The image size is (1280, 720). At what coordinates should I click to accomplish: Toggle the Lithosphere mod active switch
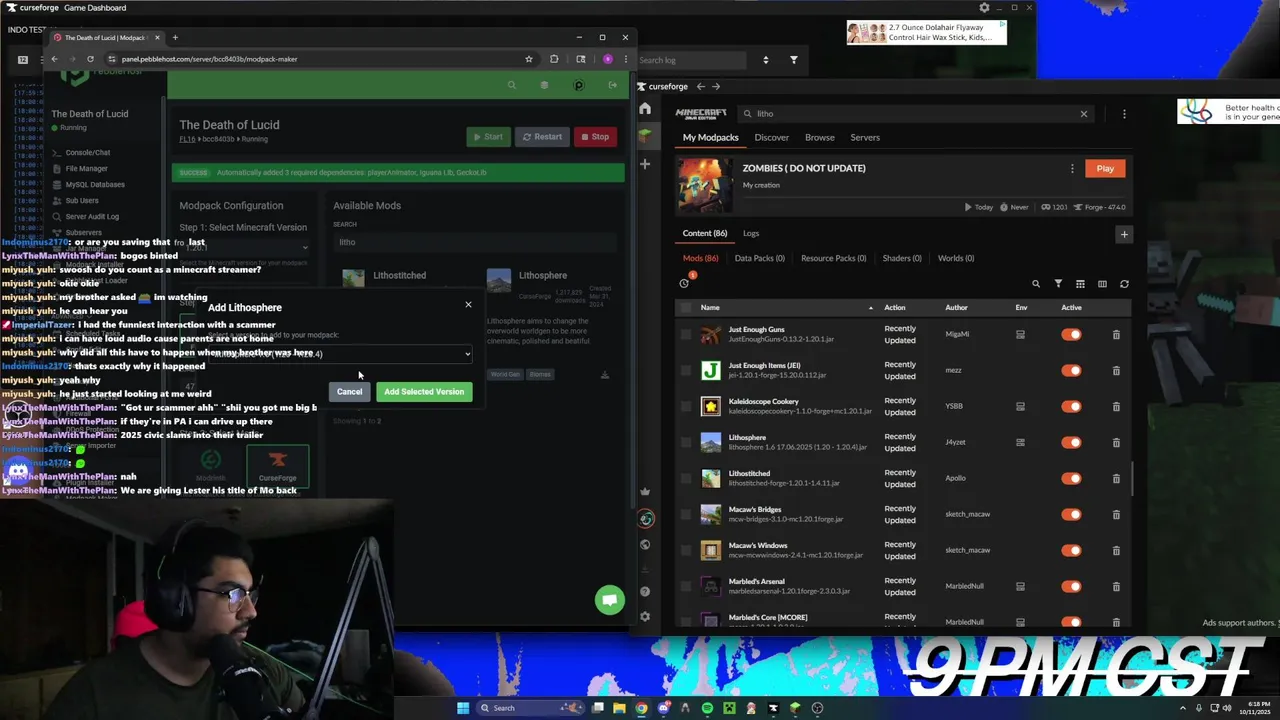(x=1071, y=442)
